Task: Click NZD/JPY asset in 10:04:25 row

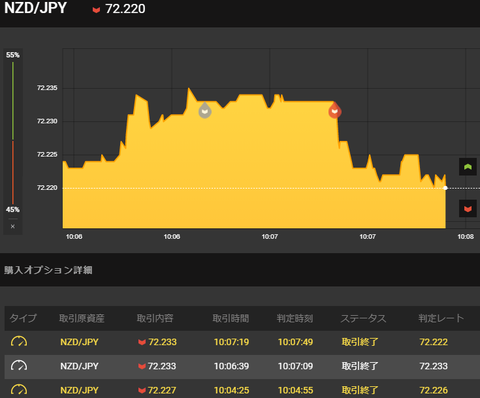Action: pos(79,390)
